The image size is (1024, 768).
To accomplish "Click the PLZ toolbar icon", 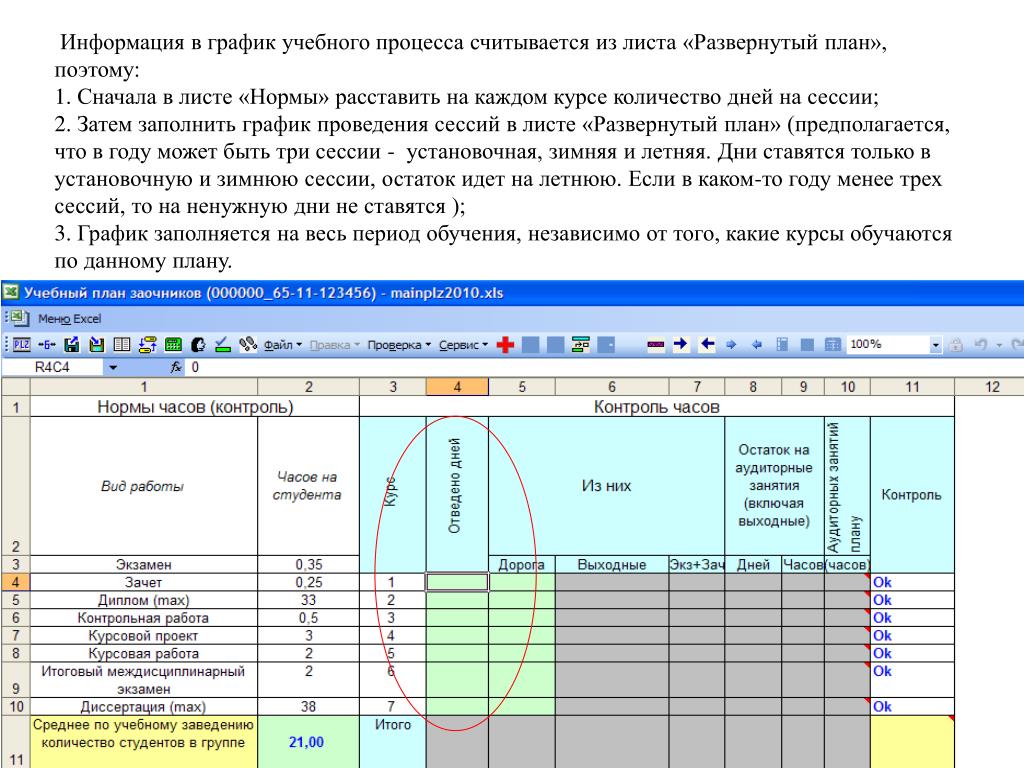I will point(22,344).
